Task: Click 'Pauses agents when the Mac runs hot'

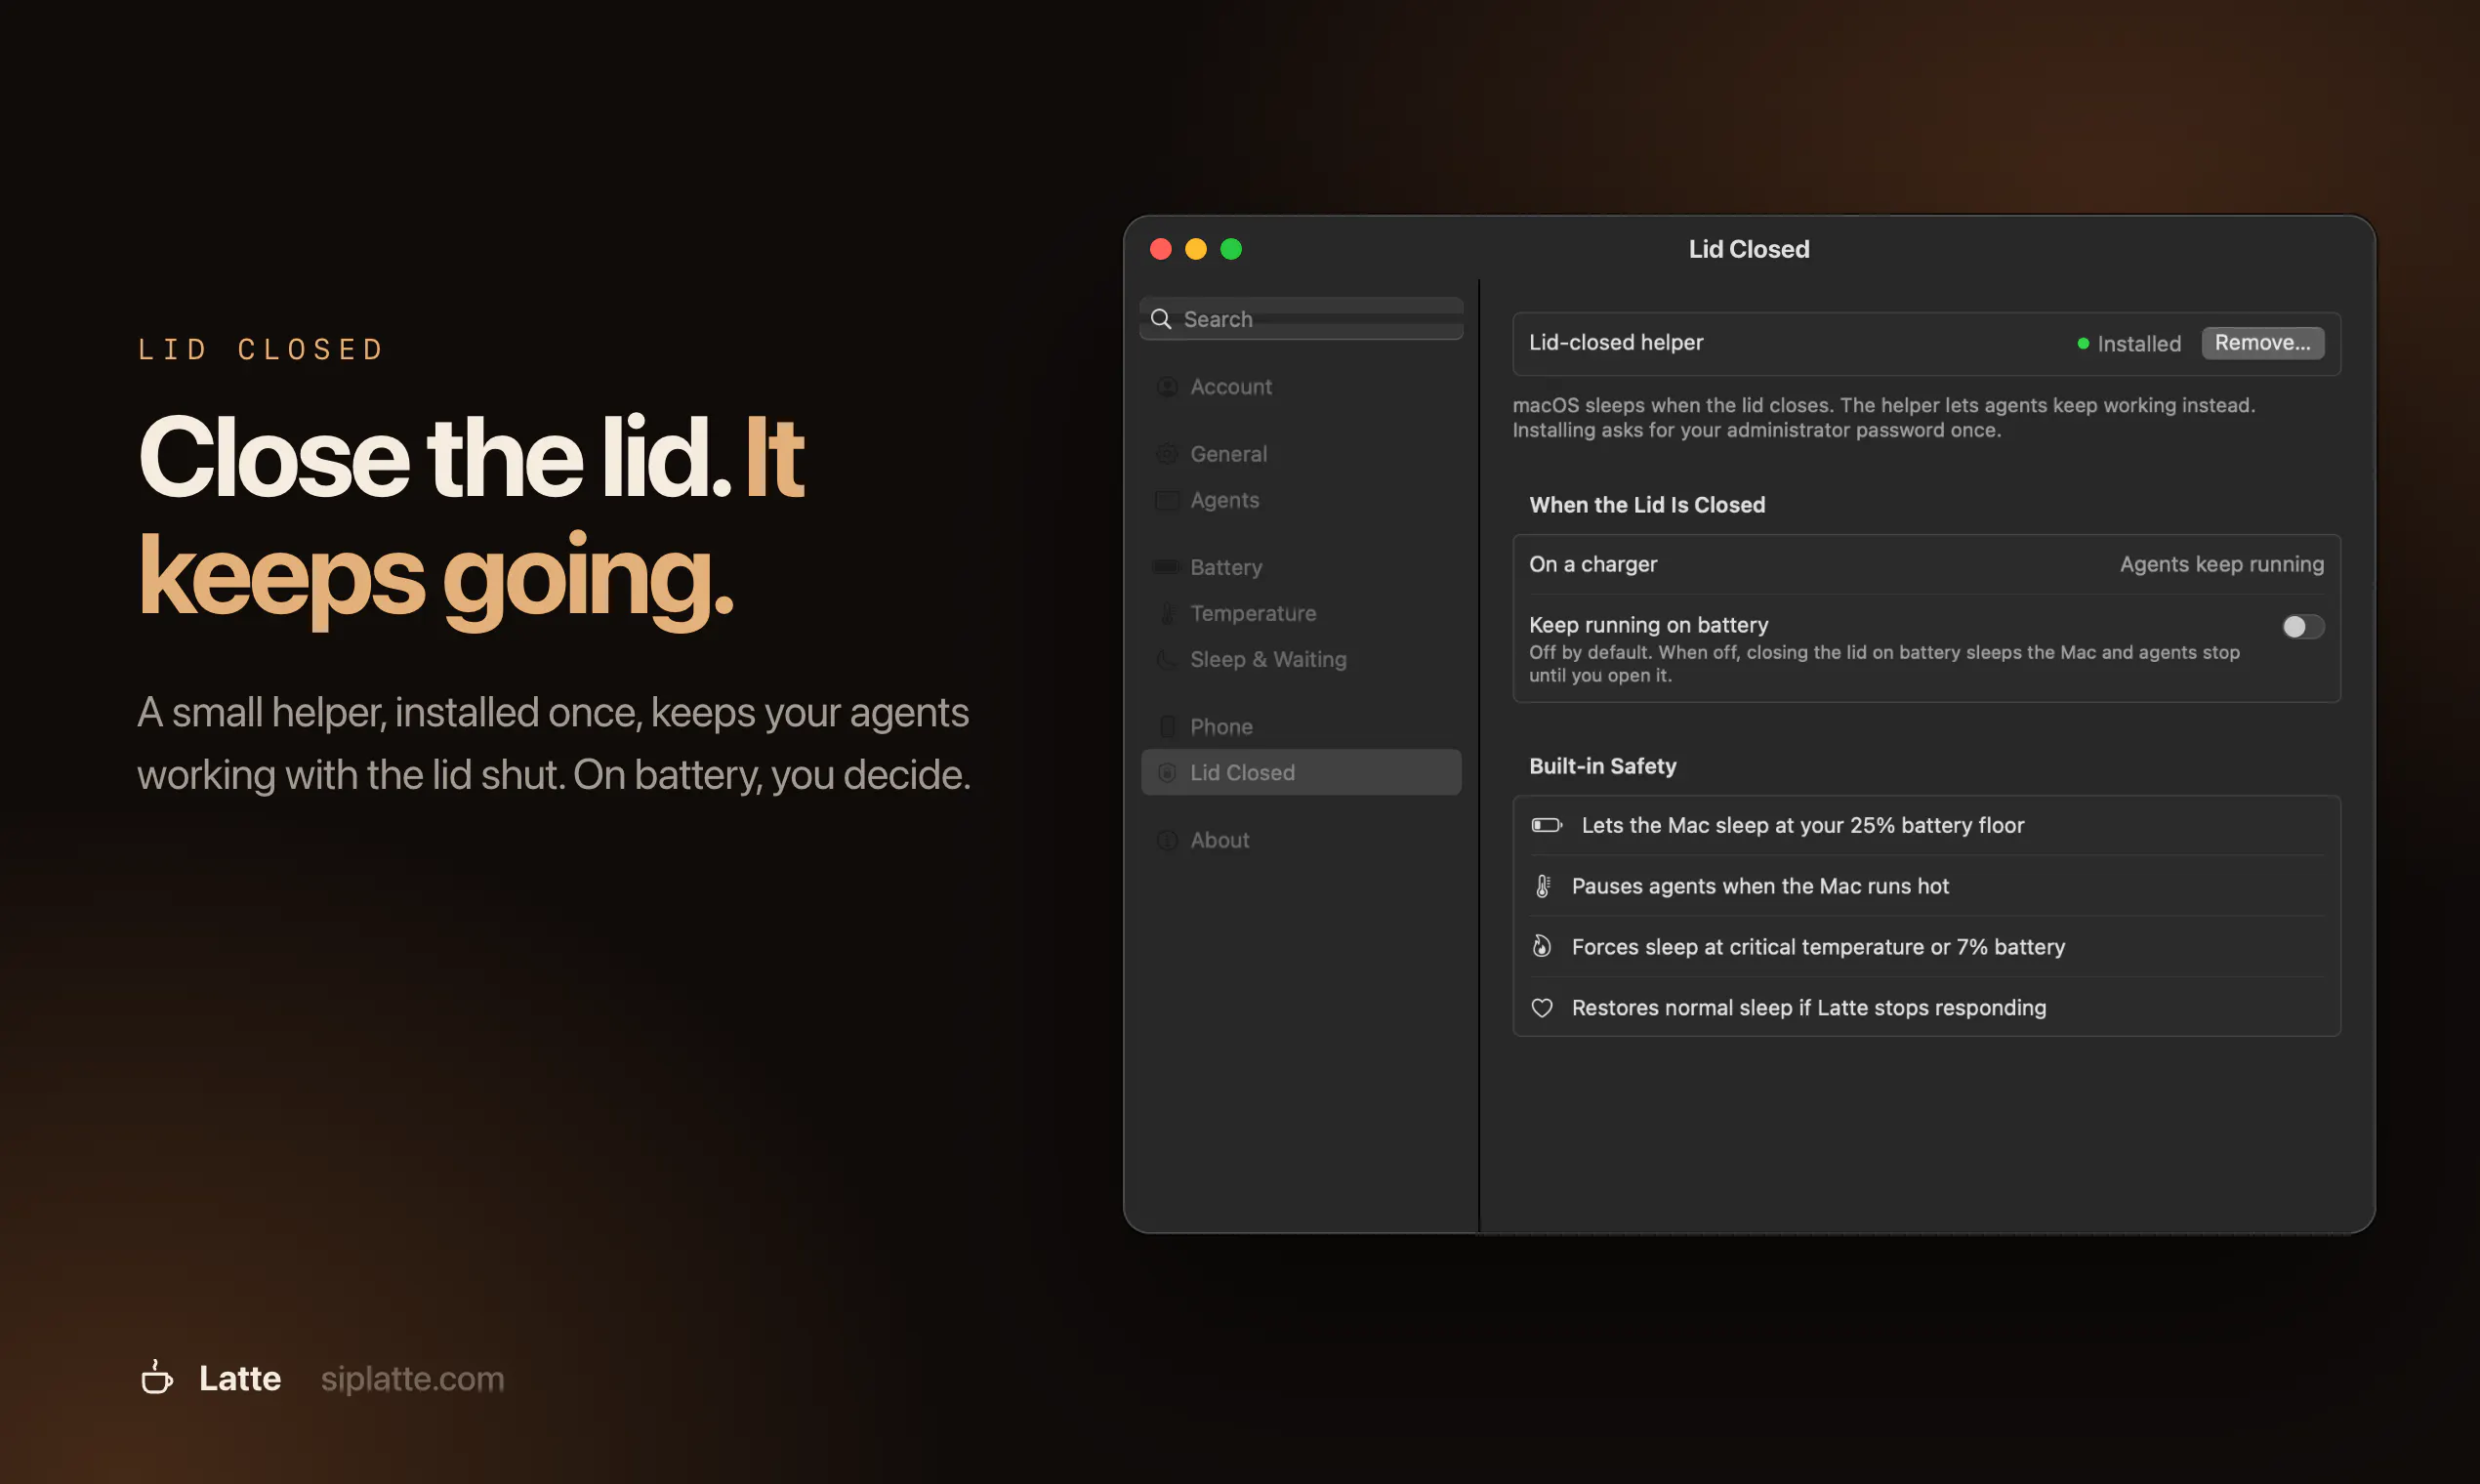Action: tap(1760, 886)
